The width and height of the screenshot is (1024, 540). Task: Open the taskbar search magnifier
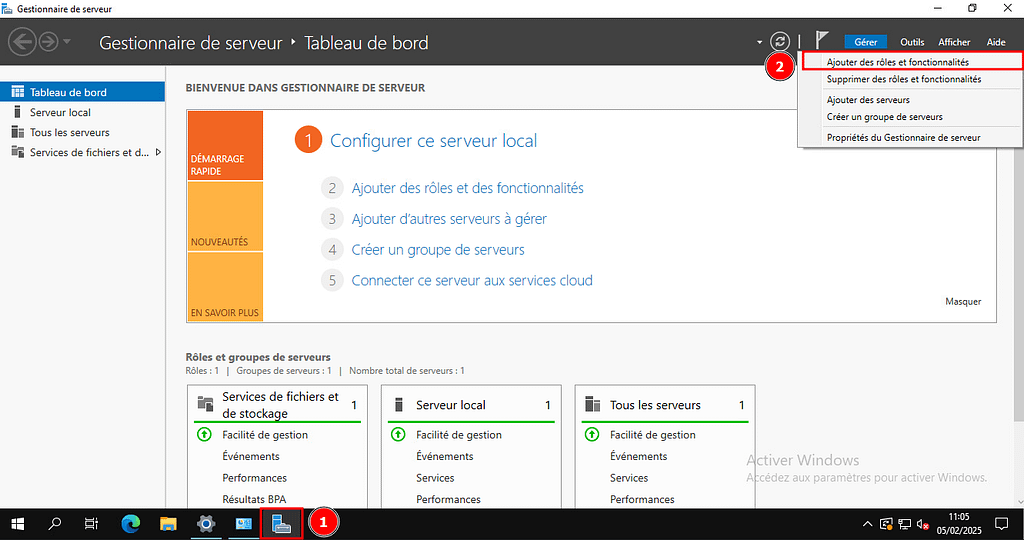click(55, 523)
